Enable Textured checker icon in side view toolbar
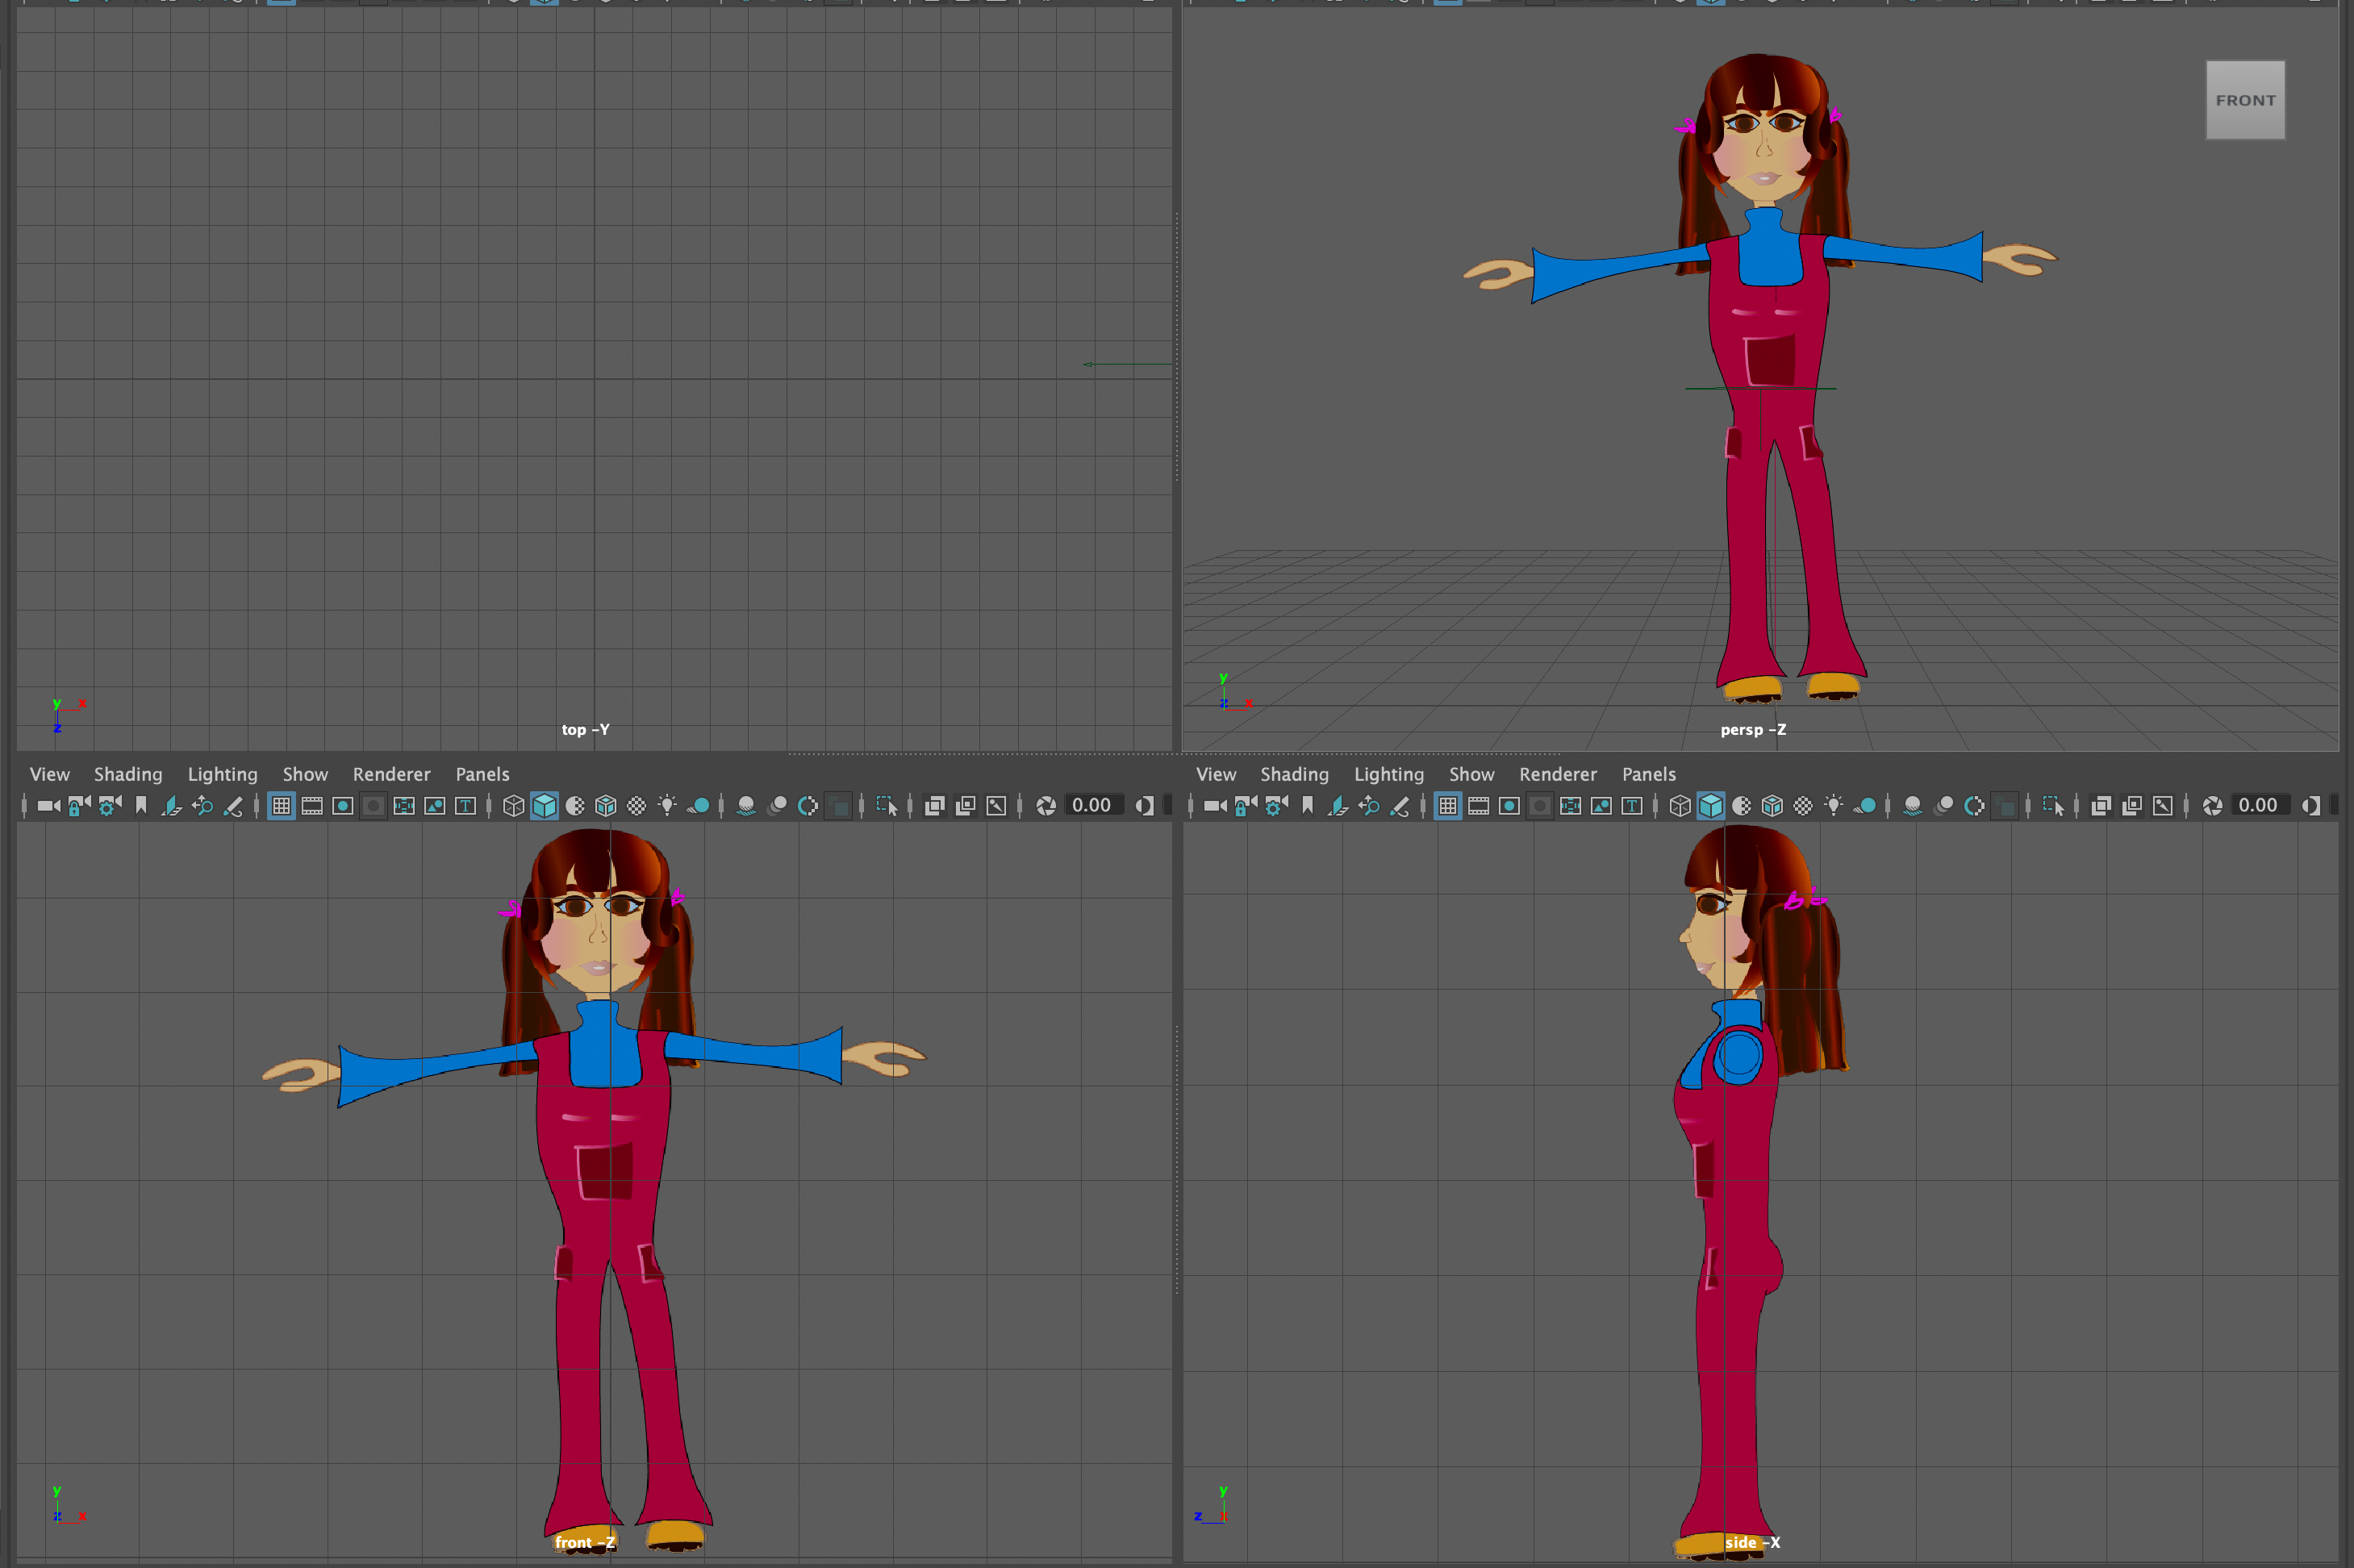The height and width of the screenshot is (1568, 2354). tap(1803, 806)
